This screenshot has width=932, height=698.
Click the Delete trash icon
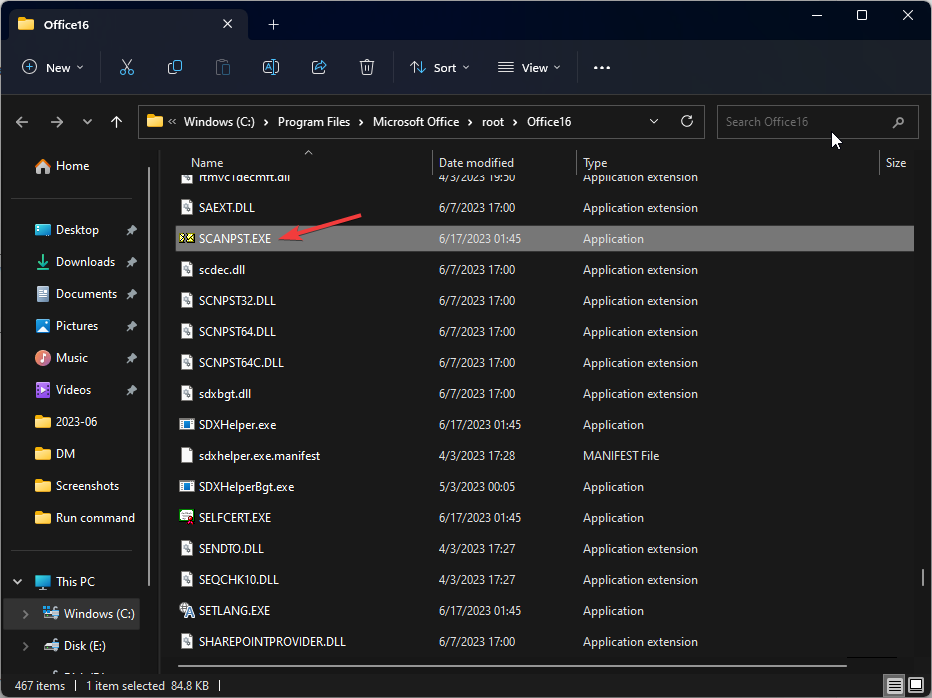pos(367,68)
